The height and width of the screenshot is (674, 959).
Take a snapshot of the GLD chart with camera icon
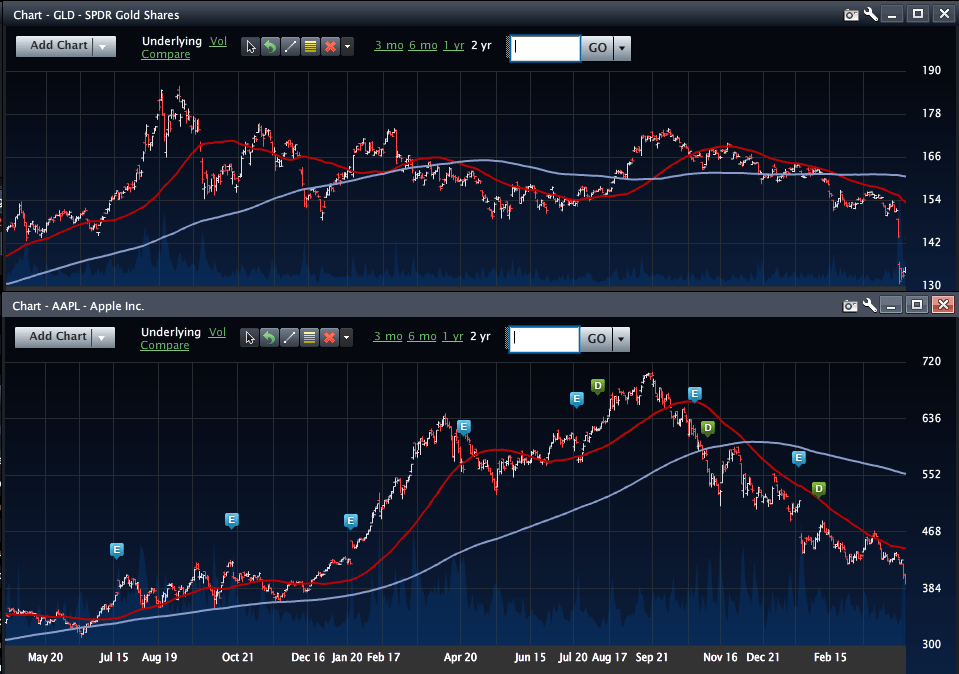click(x=851, y=14)
